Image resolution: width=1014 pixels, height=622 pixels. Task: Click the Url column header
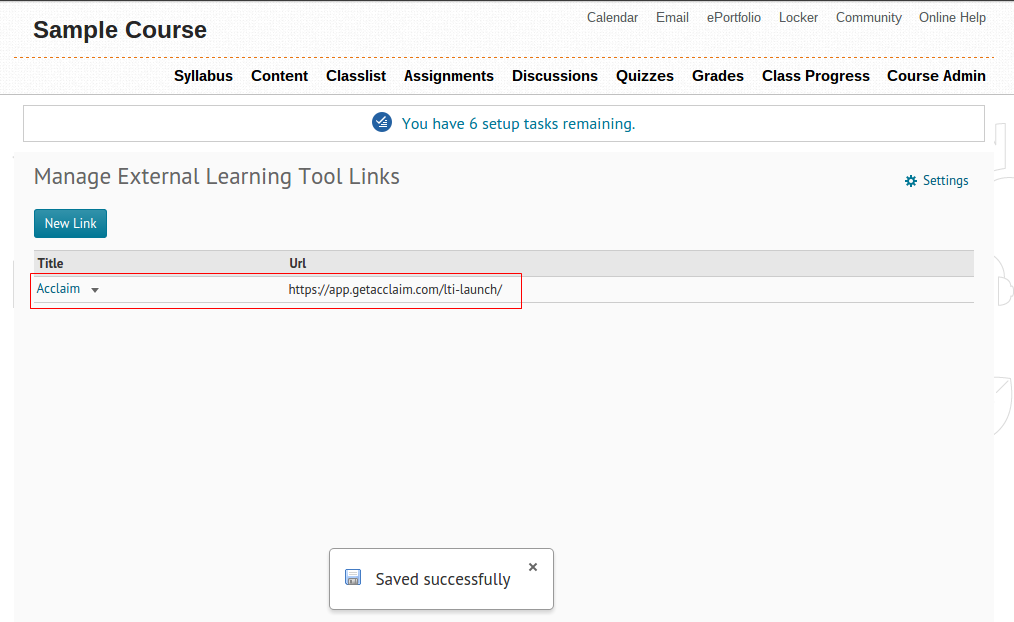click(x=297, y=263)
